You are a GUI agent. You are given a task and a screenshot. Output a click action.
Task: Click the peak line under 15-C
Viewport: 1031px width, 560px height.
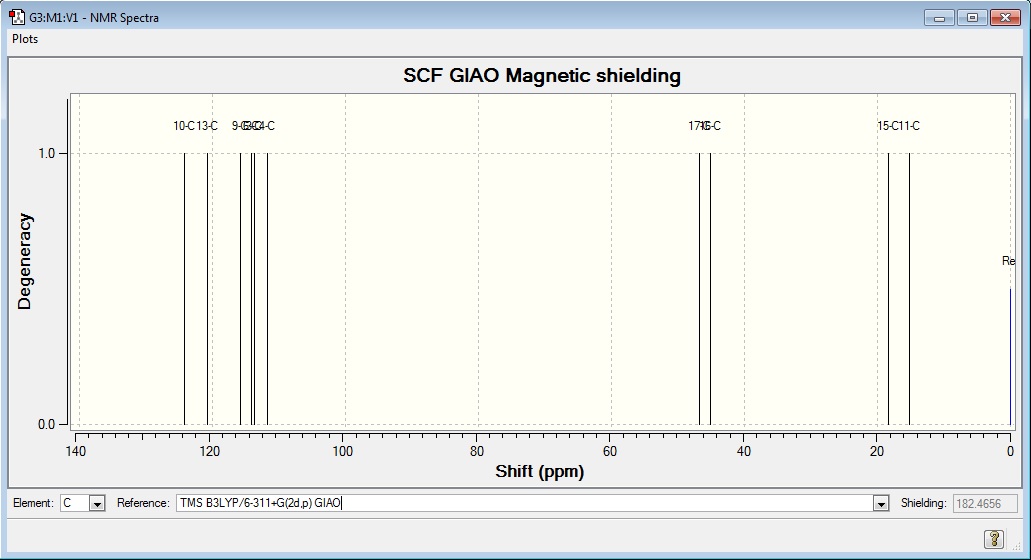888,289
